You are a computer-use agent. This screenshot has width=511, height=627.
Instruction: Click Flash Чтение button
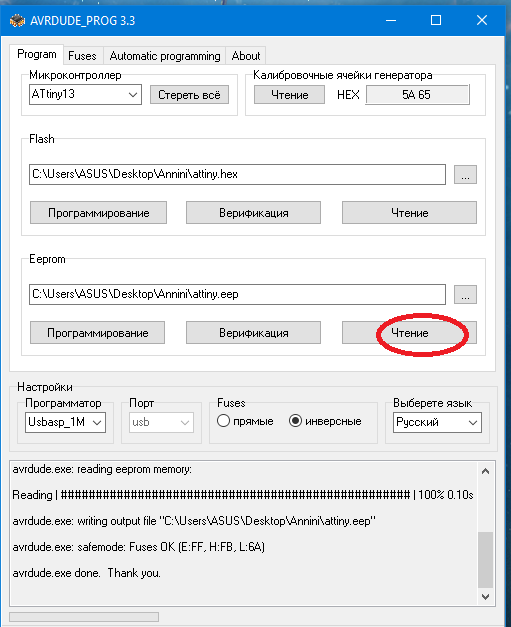pos(409,213)
